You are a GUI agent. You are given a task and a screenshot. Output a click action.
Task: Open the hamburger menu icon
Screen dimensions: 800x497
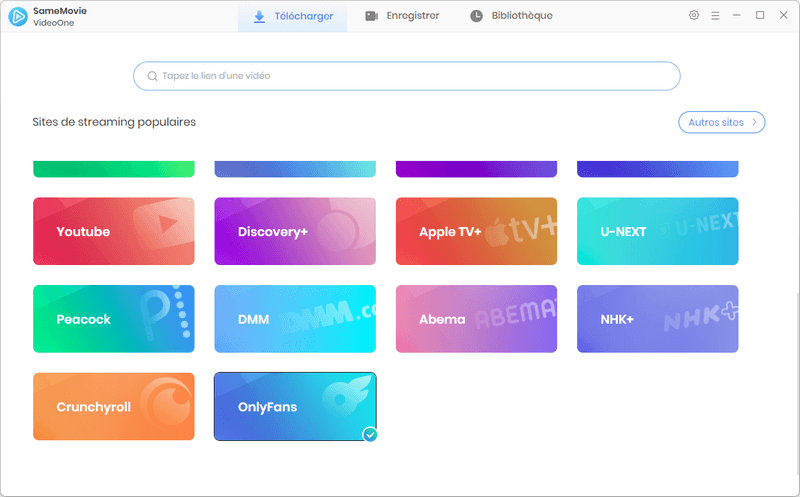(715, 16)
